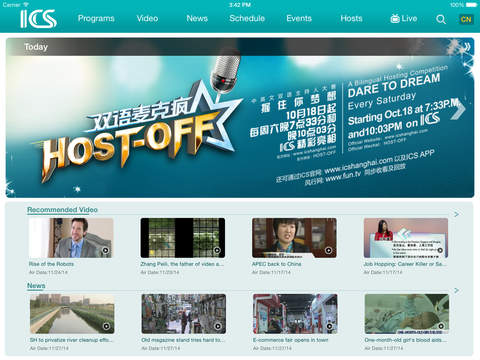The height and width of the screenshot is (360, 480).
Task: Open the Programs menu
Action: point(96,18)
